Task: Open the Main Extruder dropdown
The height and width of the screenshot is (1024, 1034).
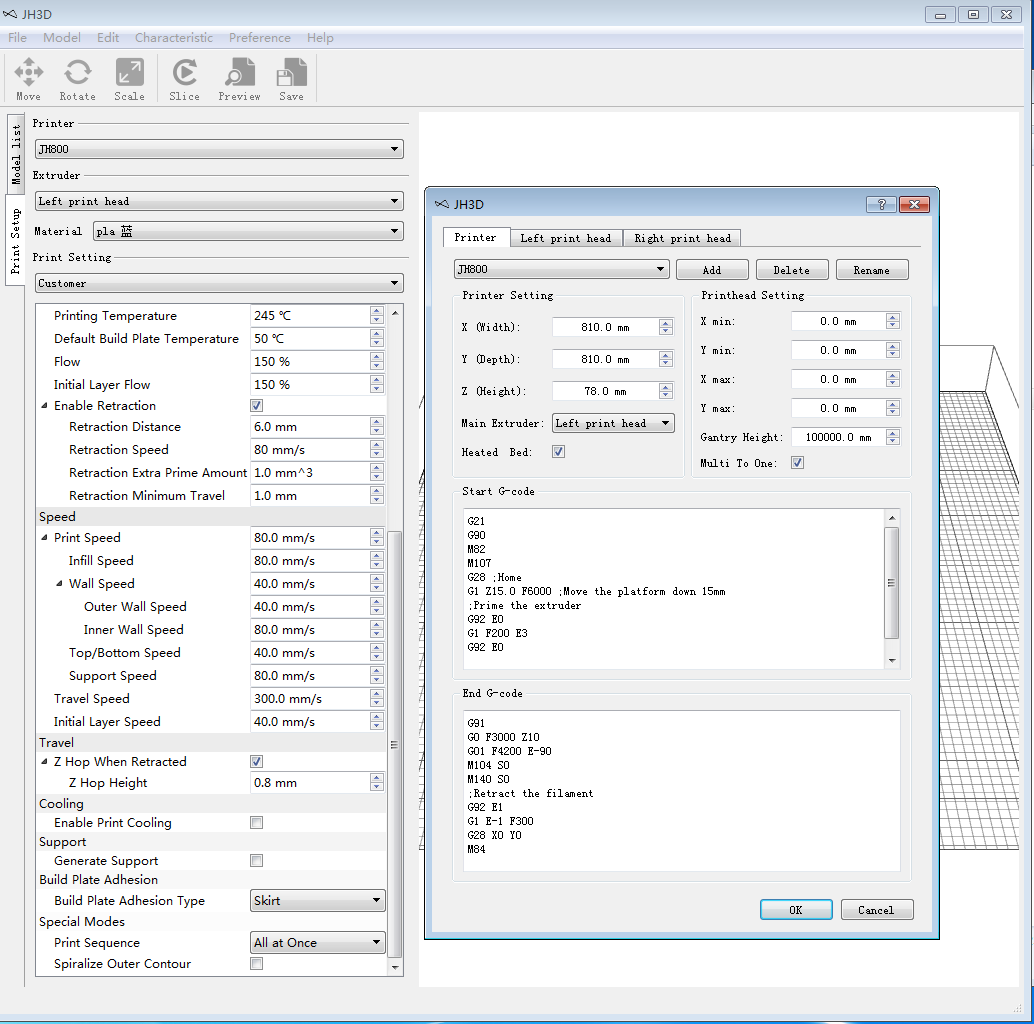Action: coord(613,424)
